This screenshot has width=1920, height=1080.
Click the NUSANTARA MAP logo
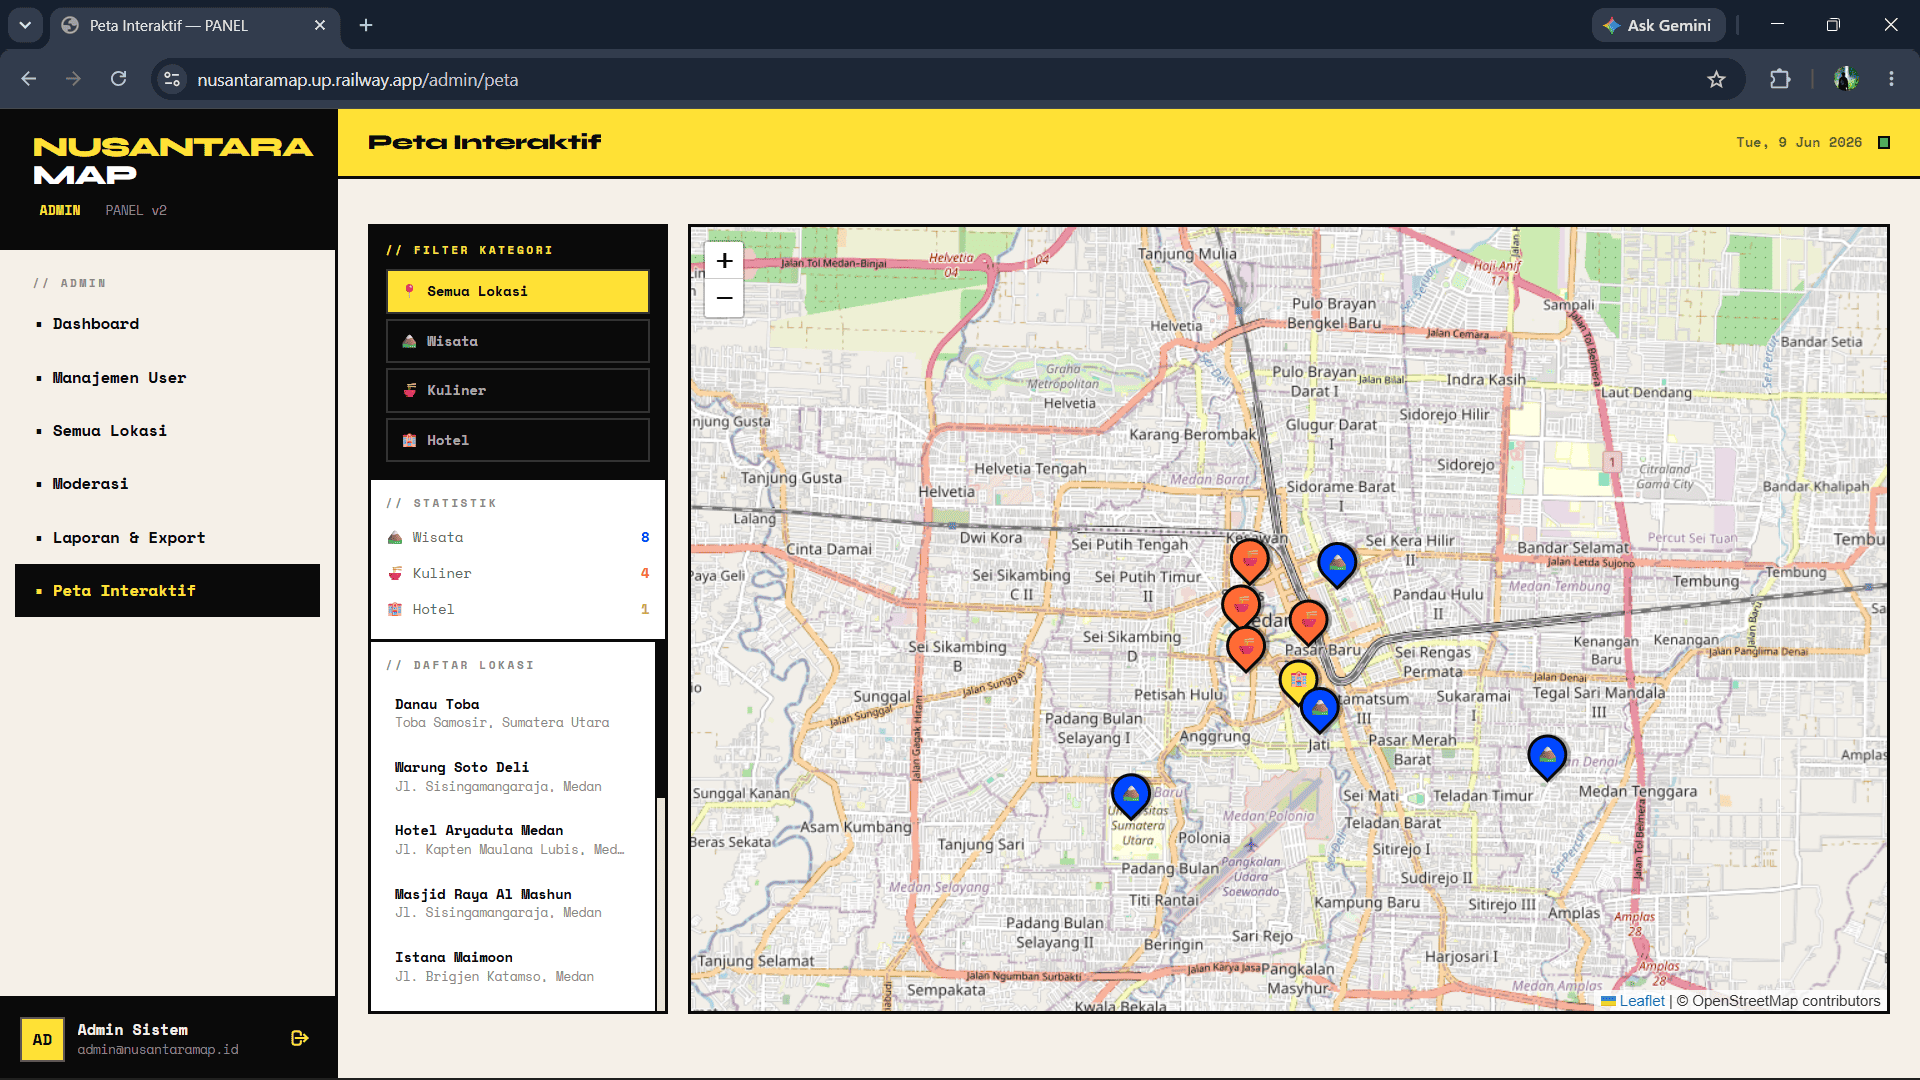(x=173, y=160)
